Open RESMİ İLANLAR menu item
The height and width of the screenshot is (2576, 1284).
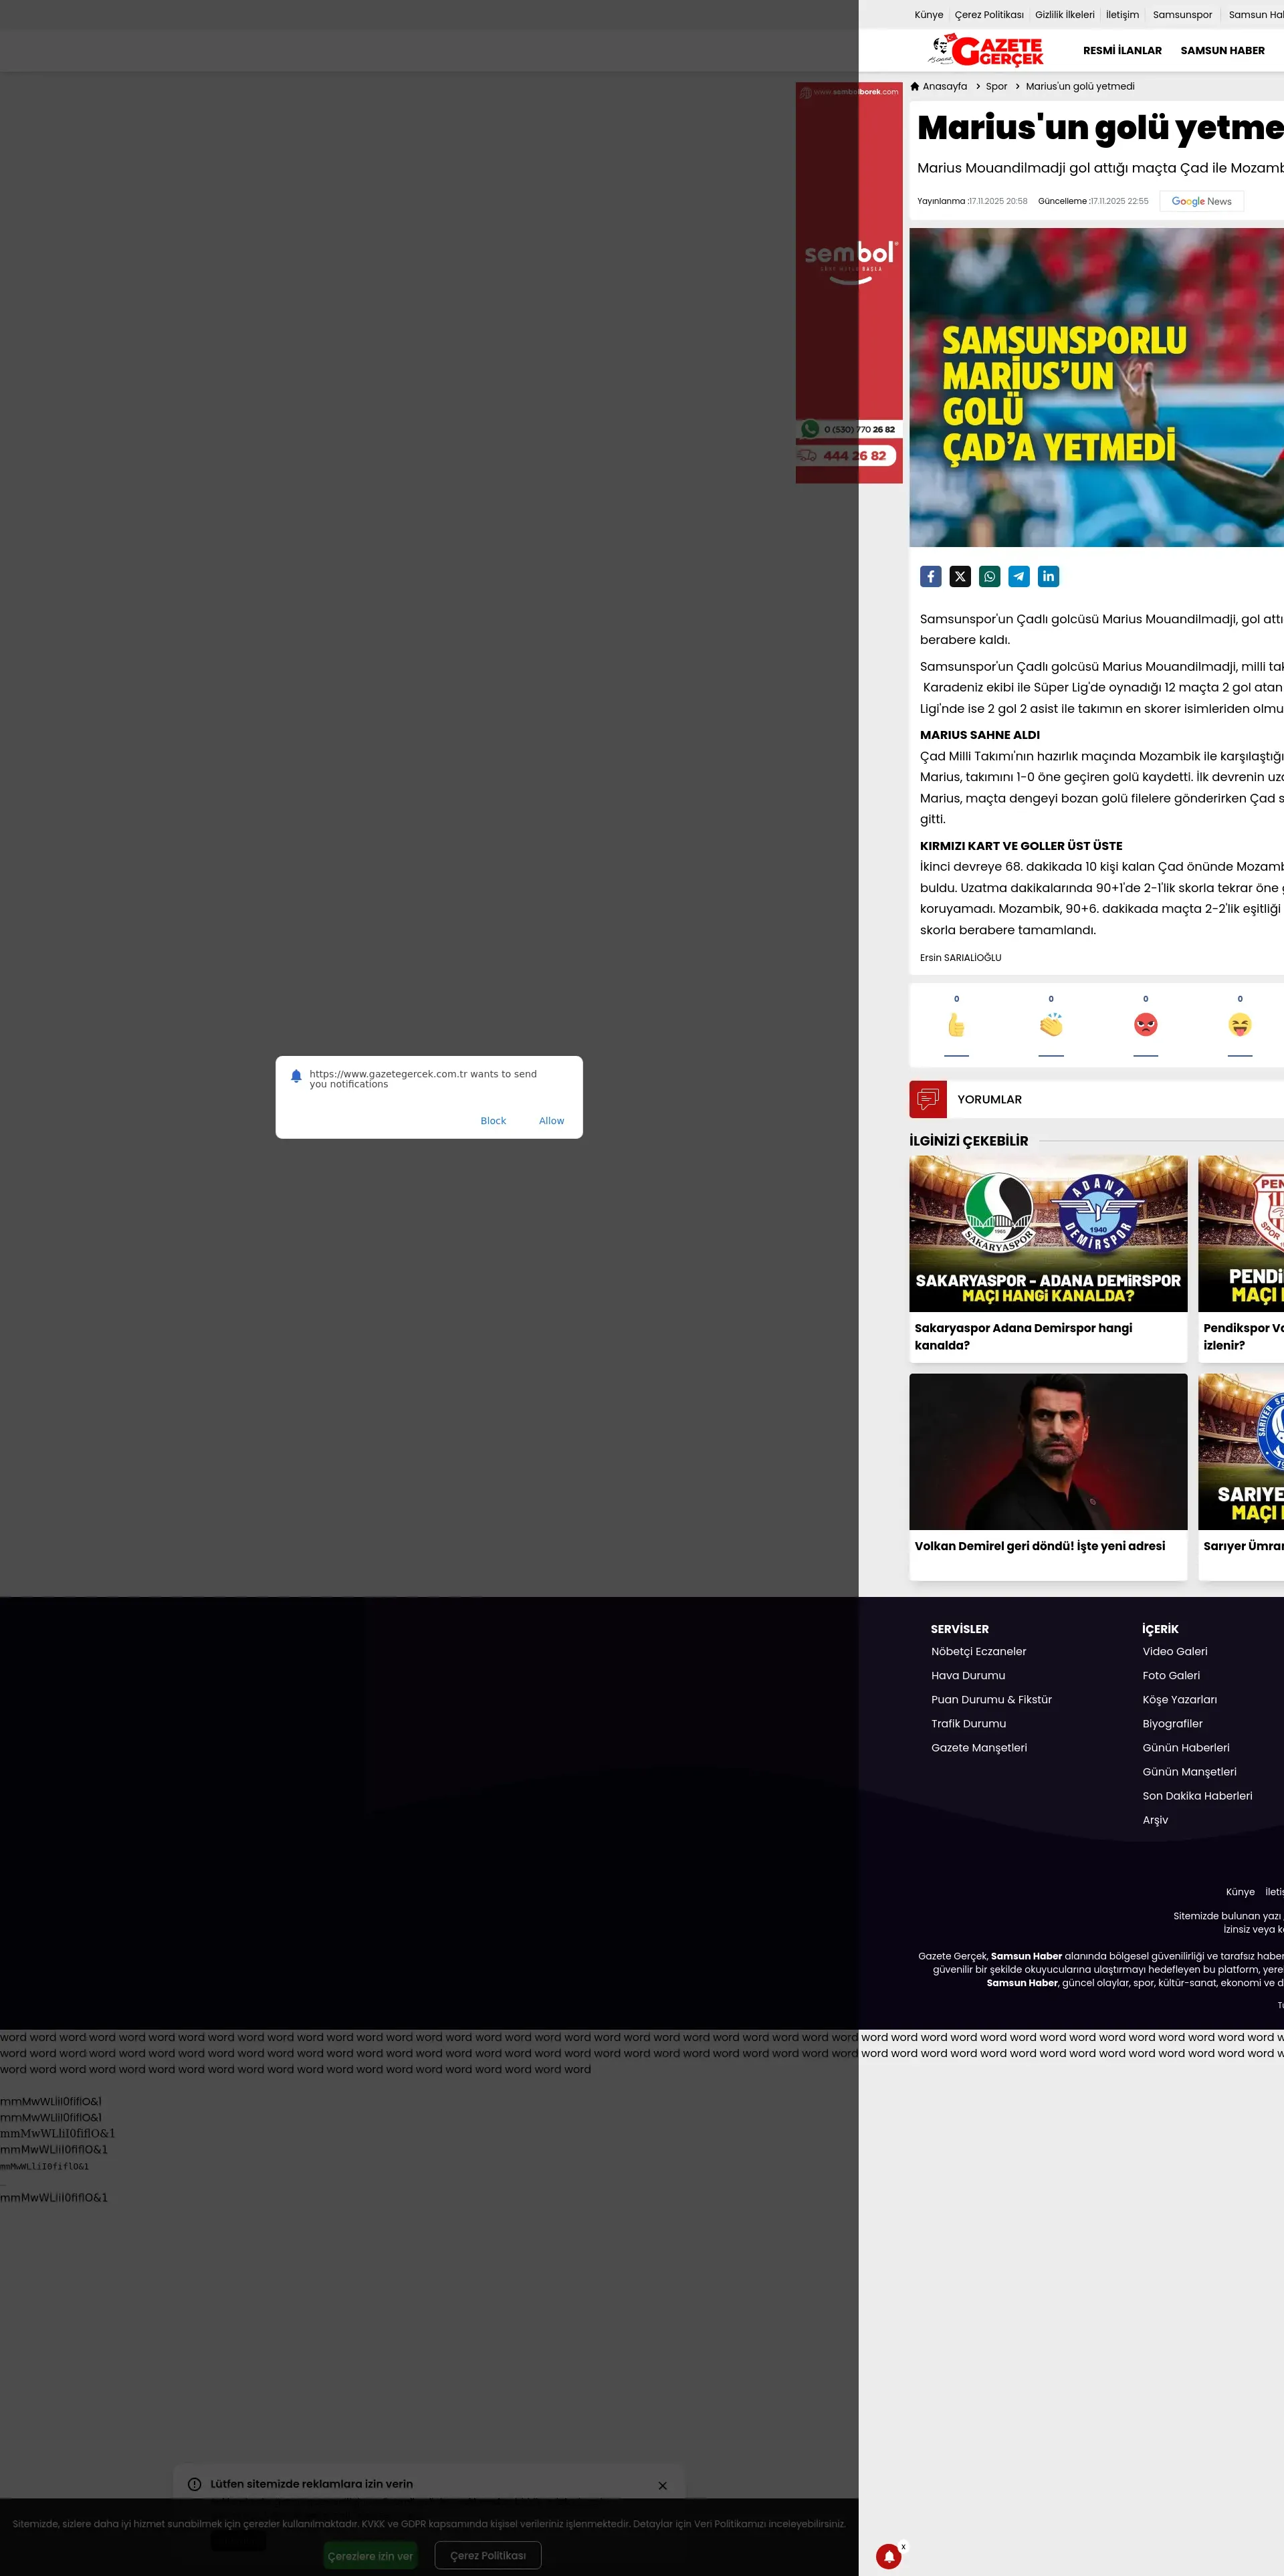pos(1122,51)
